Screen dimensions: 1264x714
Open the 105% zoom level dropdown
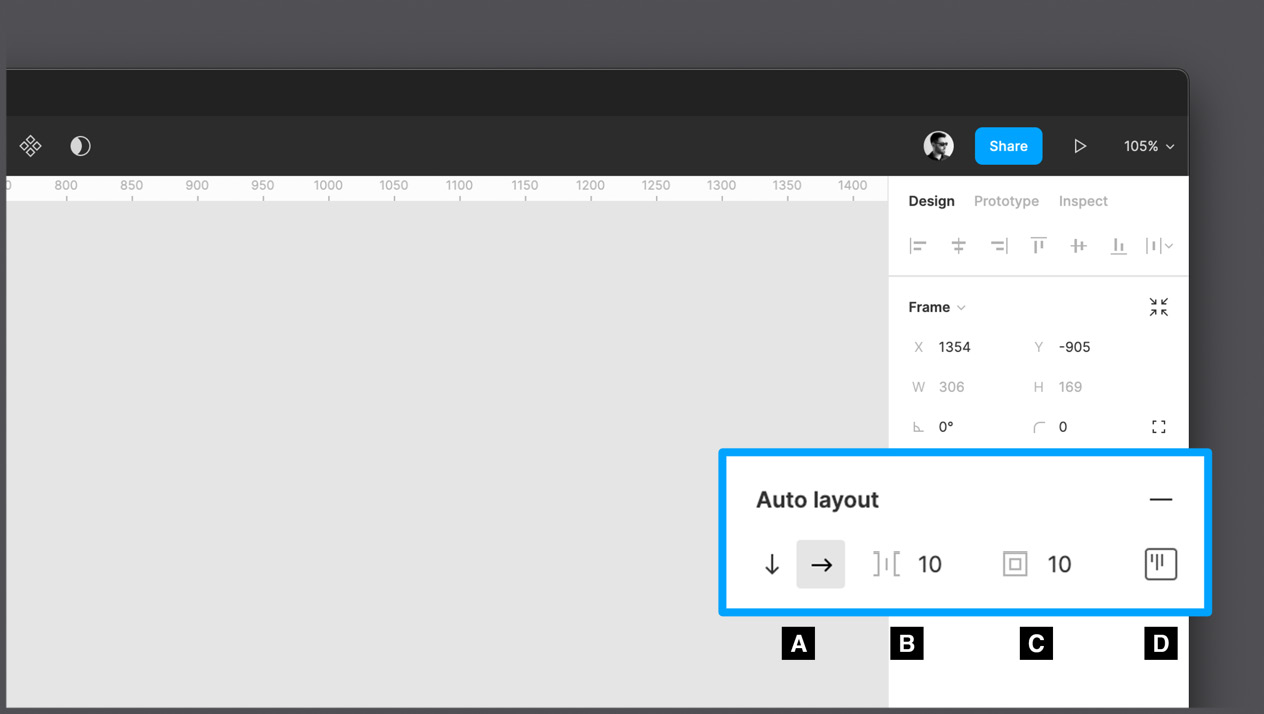tap(1147, 145)
